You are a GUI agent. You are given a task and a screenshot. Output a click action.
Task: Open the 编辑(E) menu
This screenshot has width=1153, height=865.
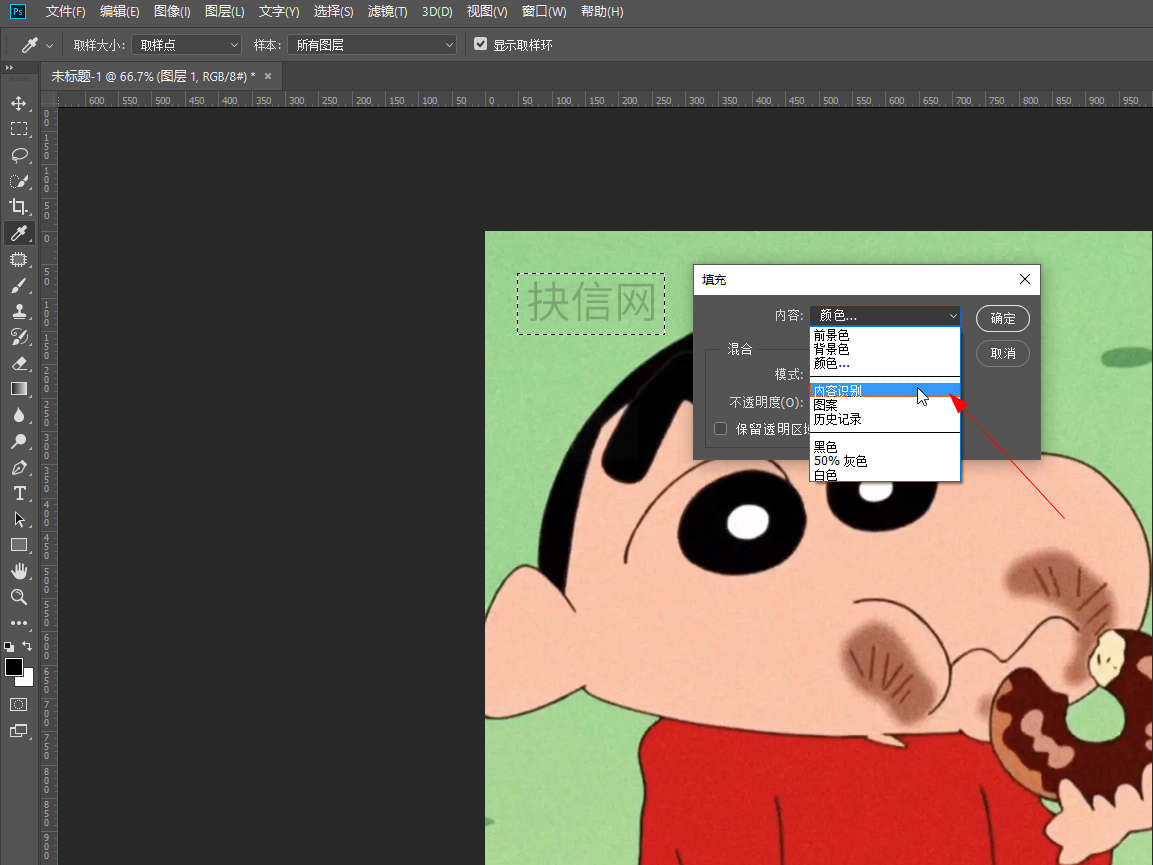coord(119,12)
